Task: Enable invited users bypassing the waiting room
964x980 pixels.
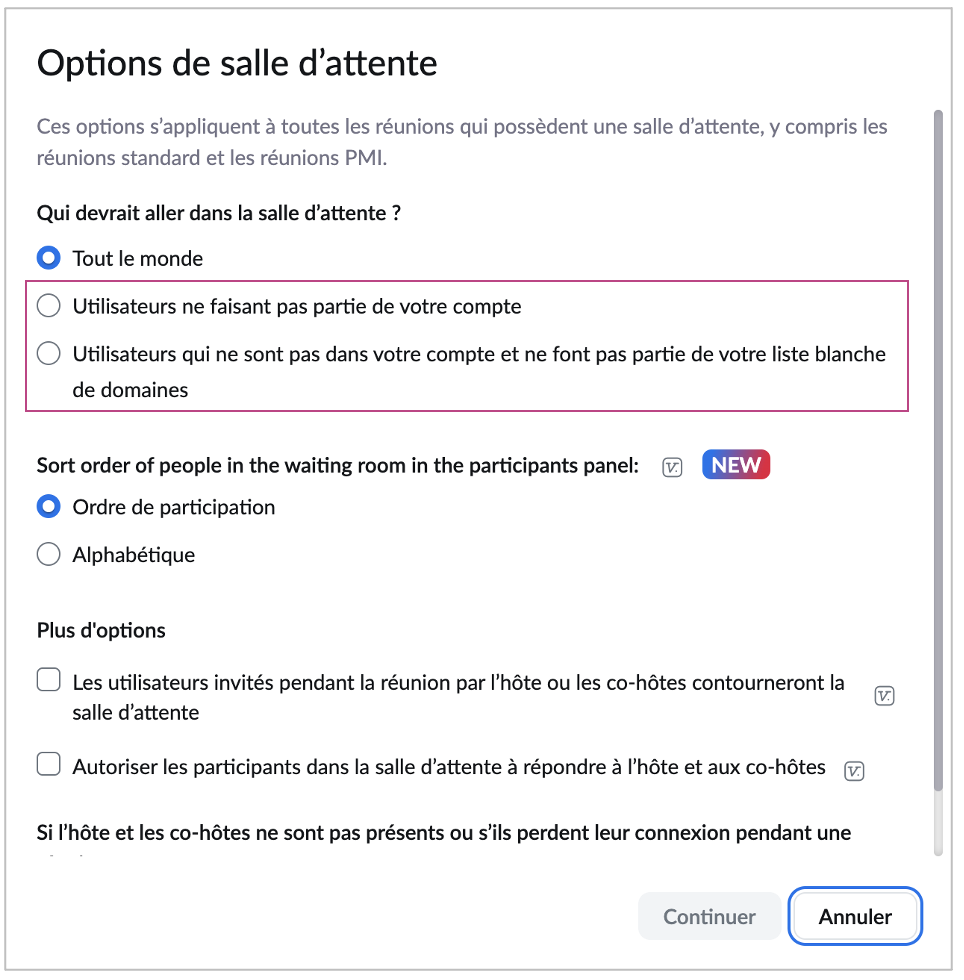Action: point(48,682)
